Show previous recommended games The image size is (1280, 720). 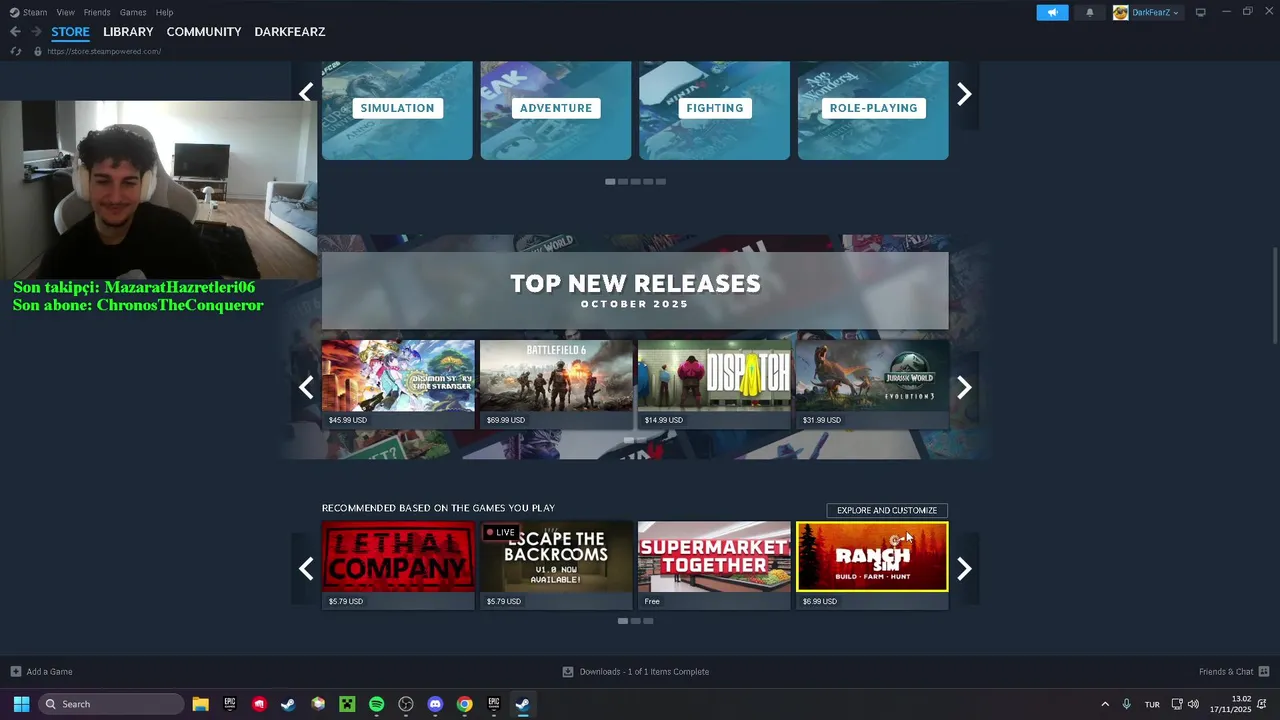306,568
